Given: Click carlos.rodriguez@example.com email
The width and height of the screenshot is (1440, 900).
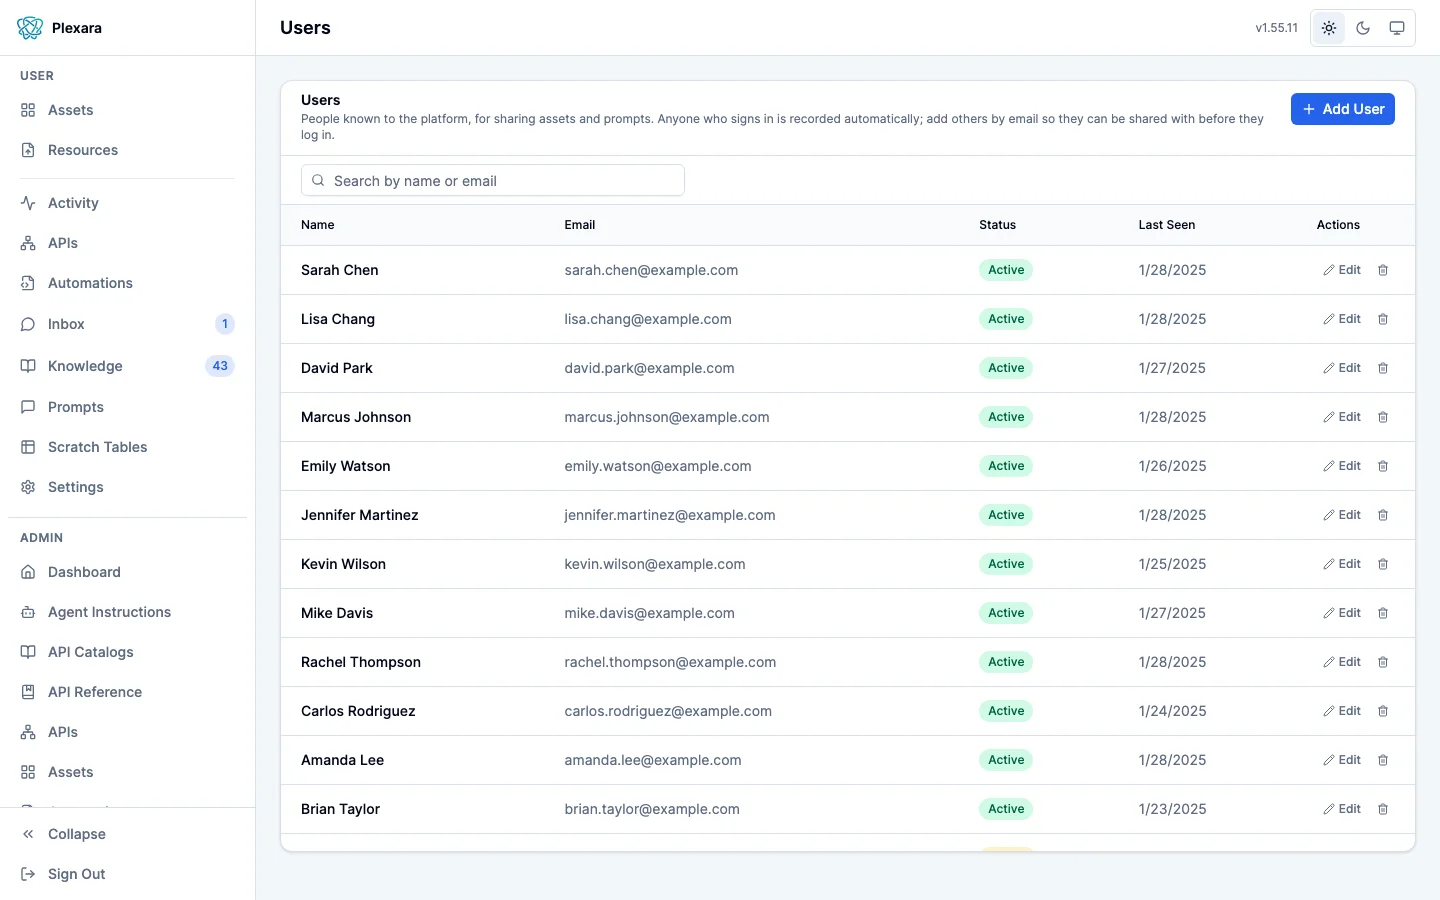Looking at the screenshot, I should 668,711.
